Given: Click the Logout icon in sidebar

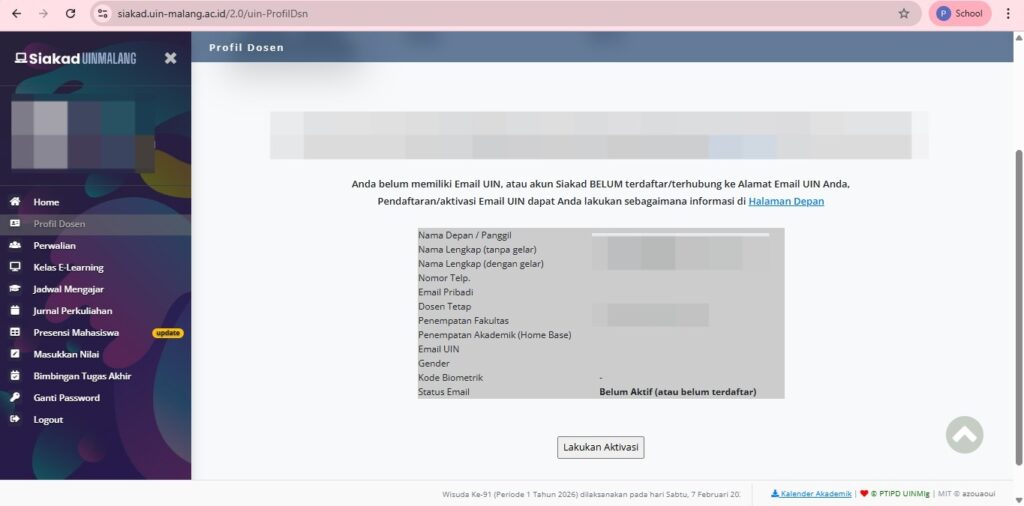Looking at the screenshot, I should point(15,420).
